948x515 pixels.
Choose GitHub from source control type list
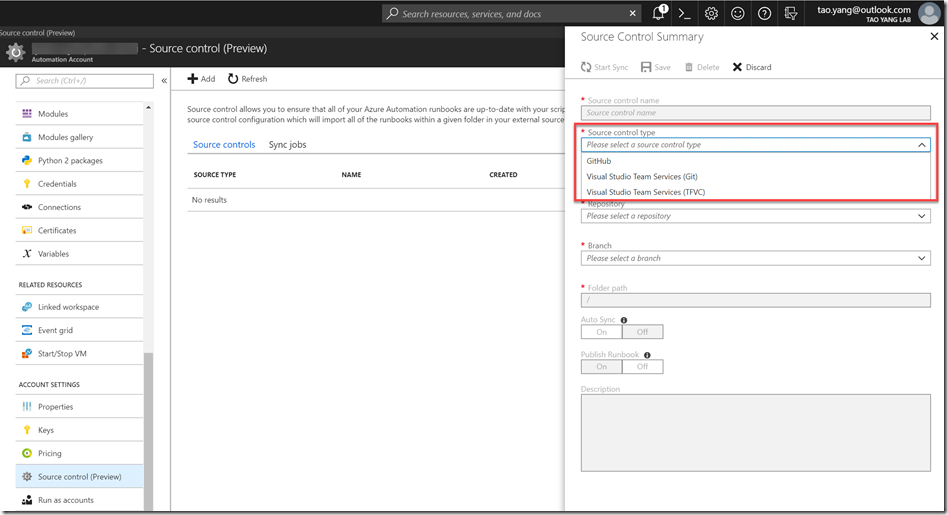pos(755,161)
